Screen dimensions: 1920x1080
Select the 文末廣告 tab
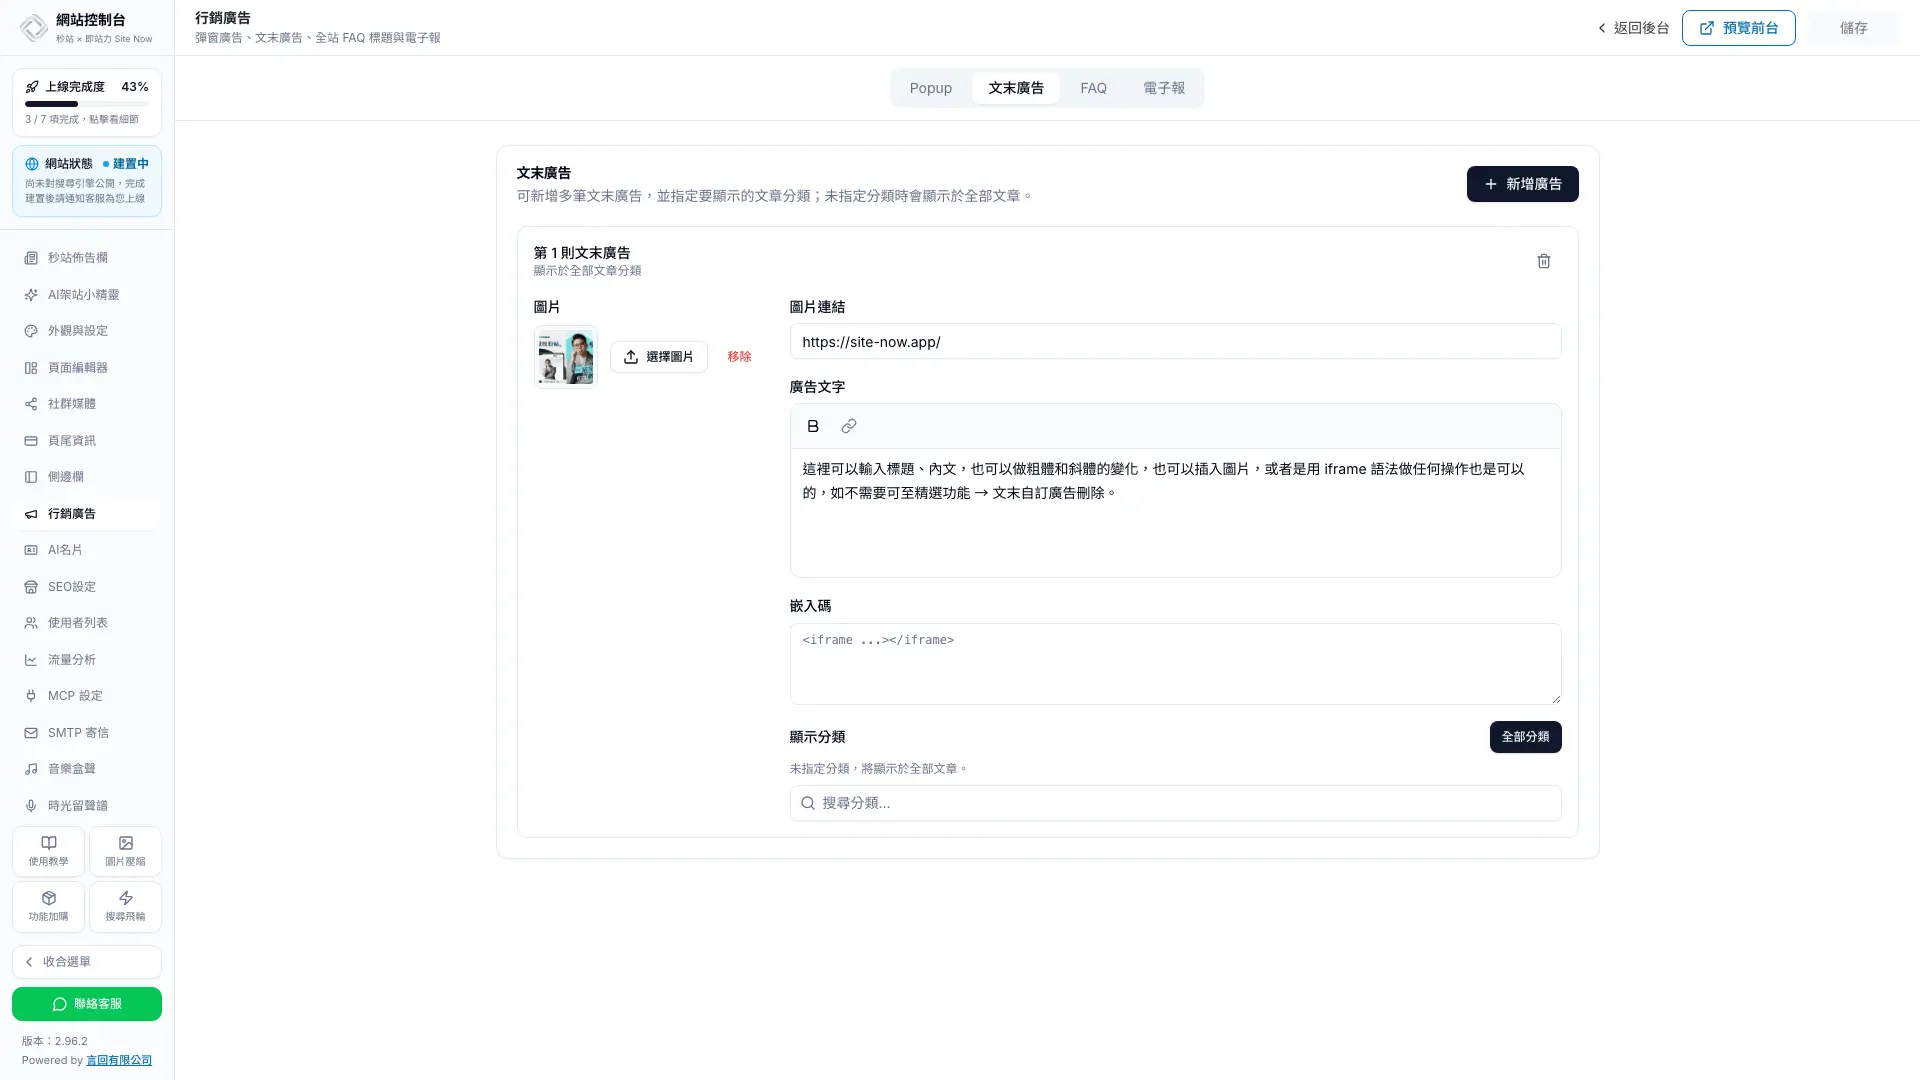[1016, 88]
